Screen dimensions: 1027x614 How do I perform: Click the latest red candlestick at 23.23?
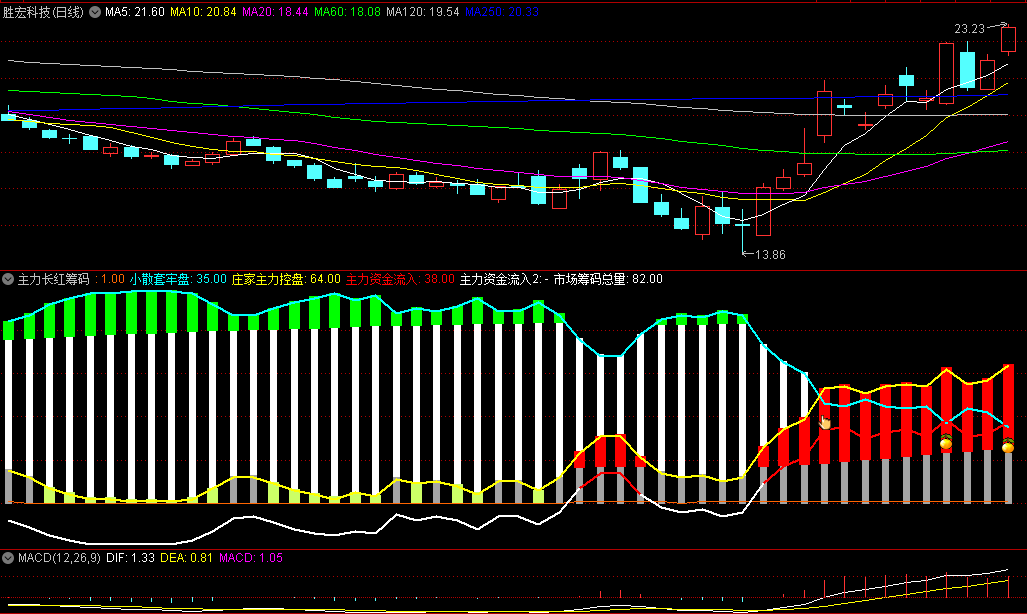tap(1008, 39)
